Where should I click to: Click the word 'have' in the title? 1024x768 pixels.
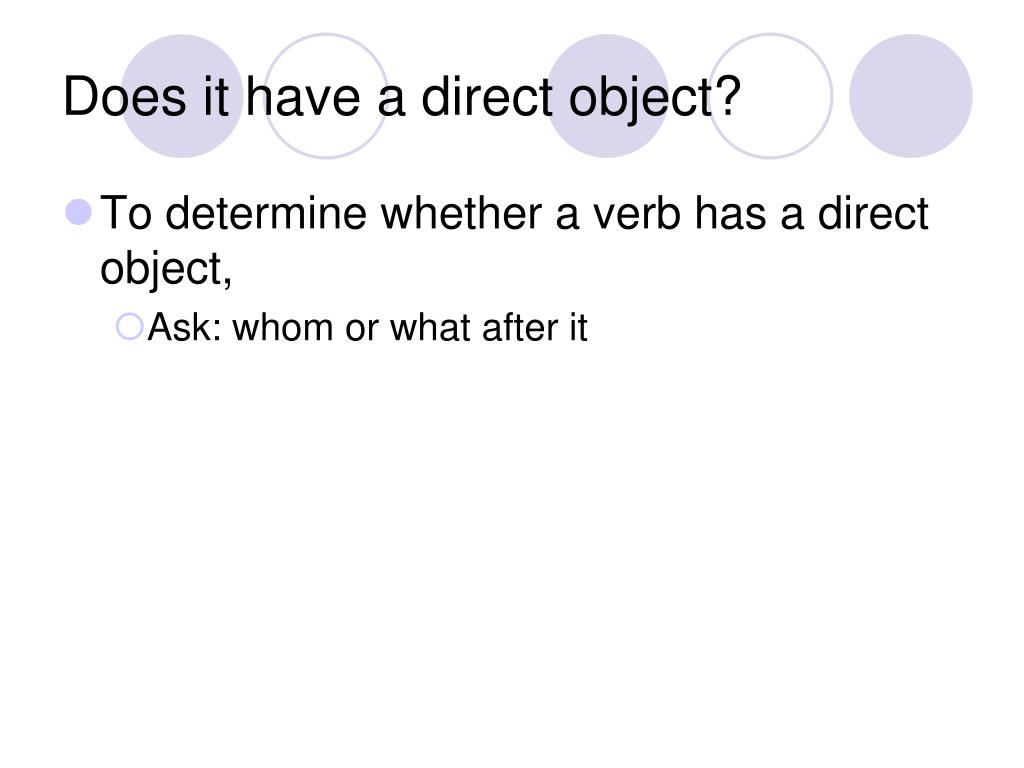(x=303, y=97)
